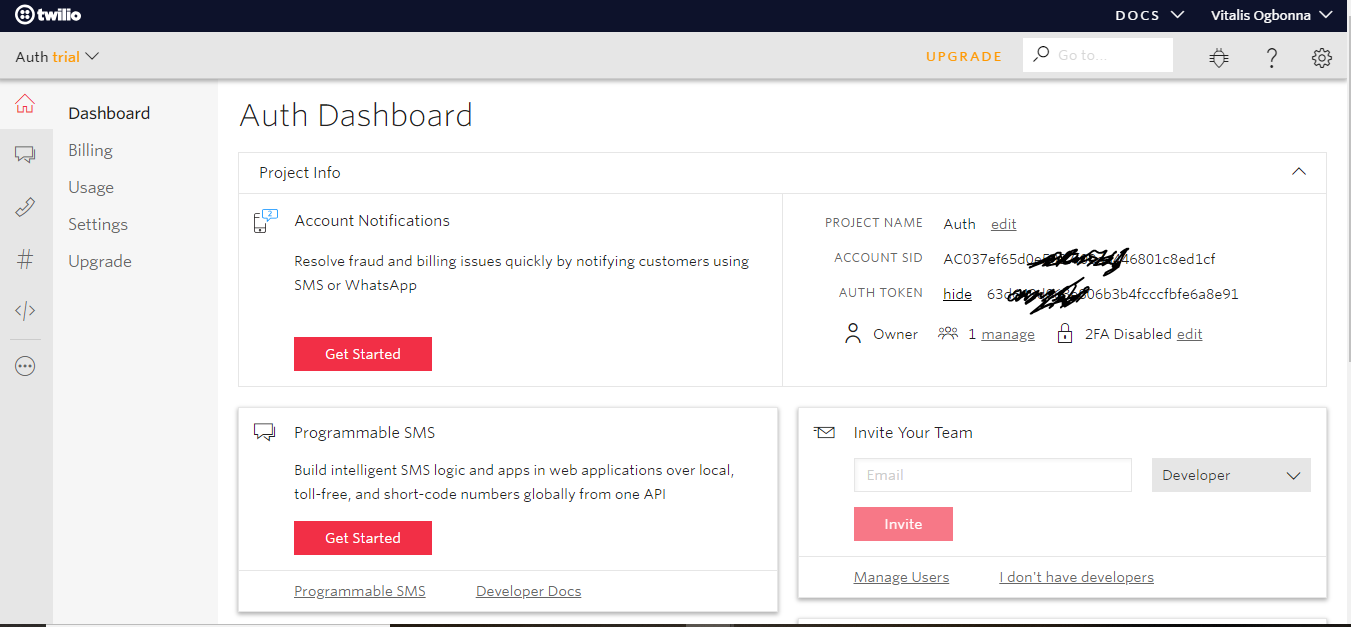This screenshot has width=1351, height=627.
Task: Click the AUTH TOKEN label
Action: click(881, 293)
